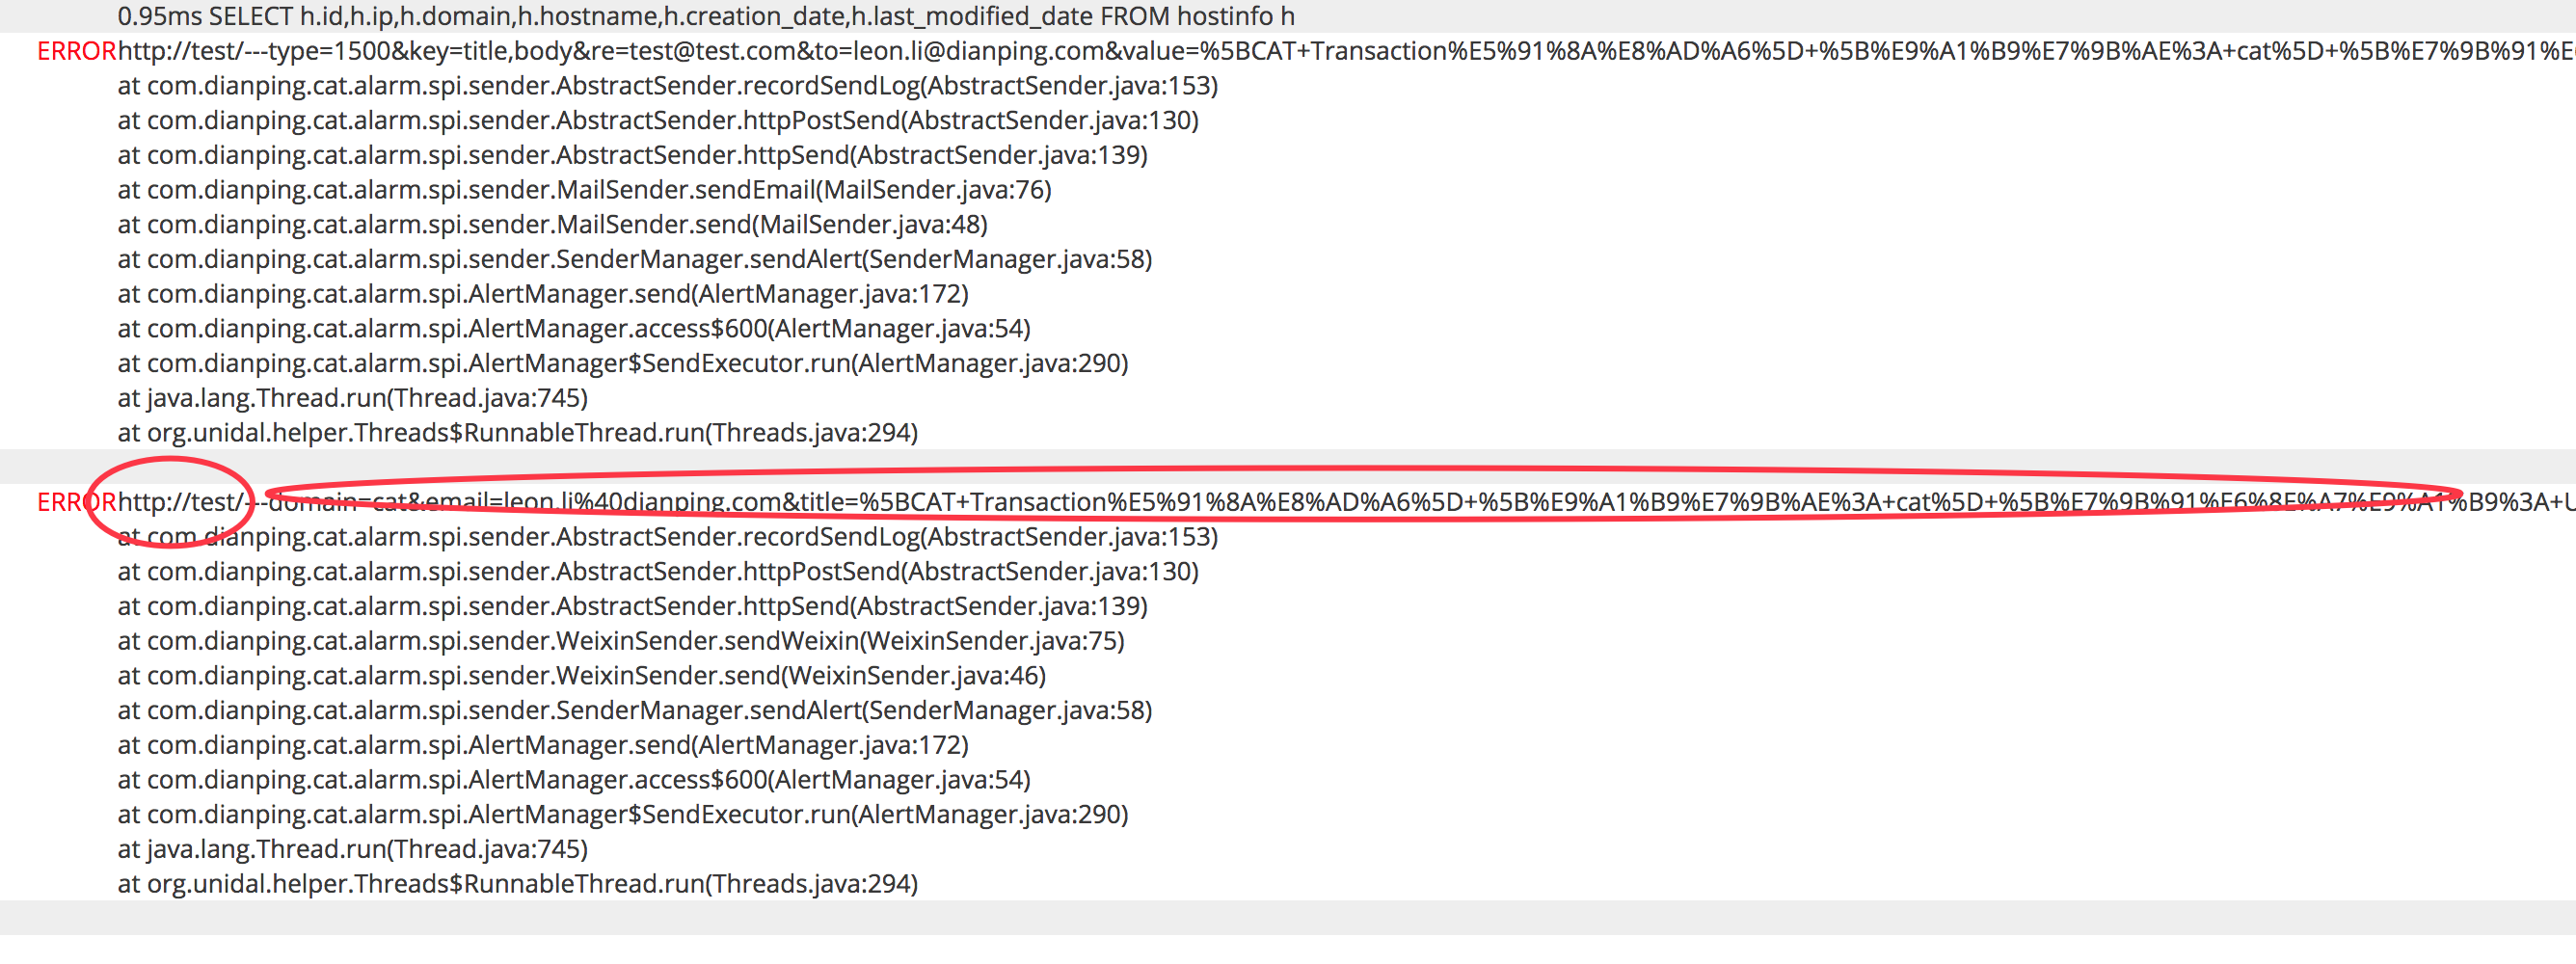
Task: Click SenderManager.sendAlert line in the first trace
Action: pyautogui.click(x=634, y=260)
